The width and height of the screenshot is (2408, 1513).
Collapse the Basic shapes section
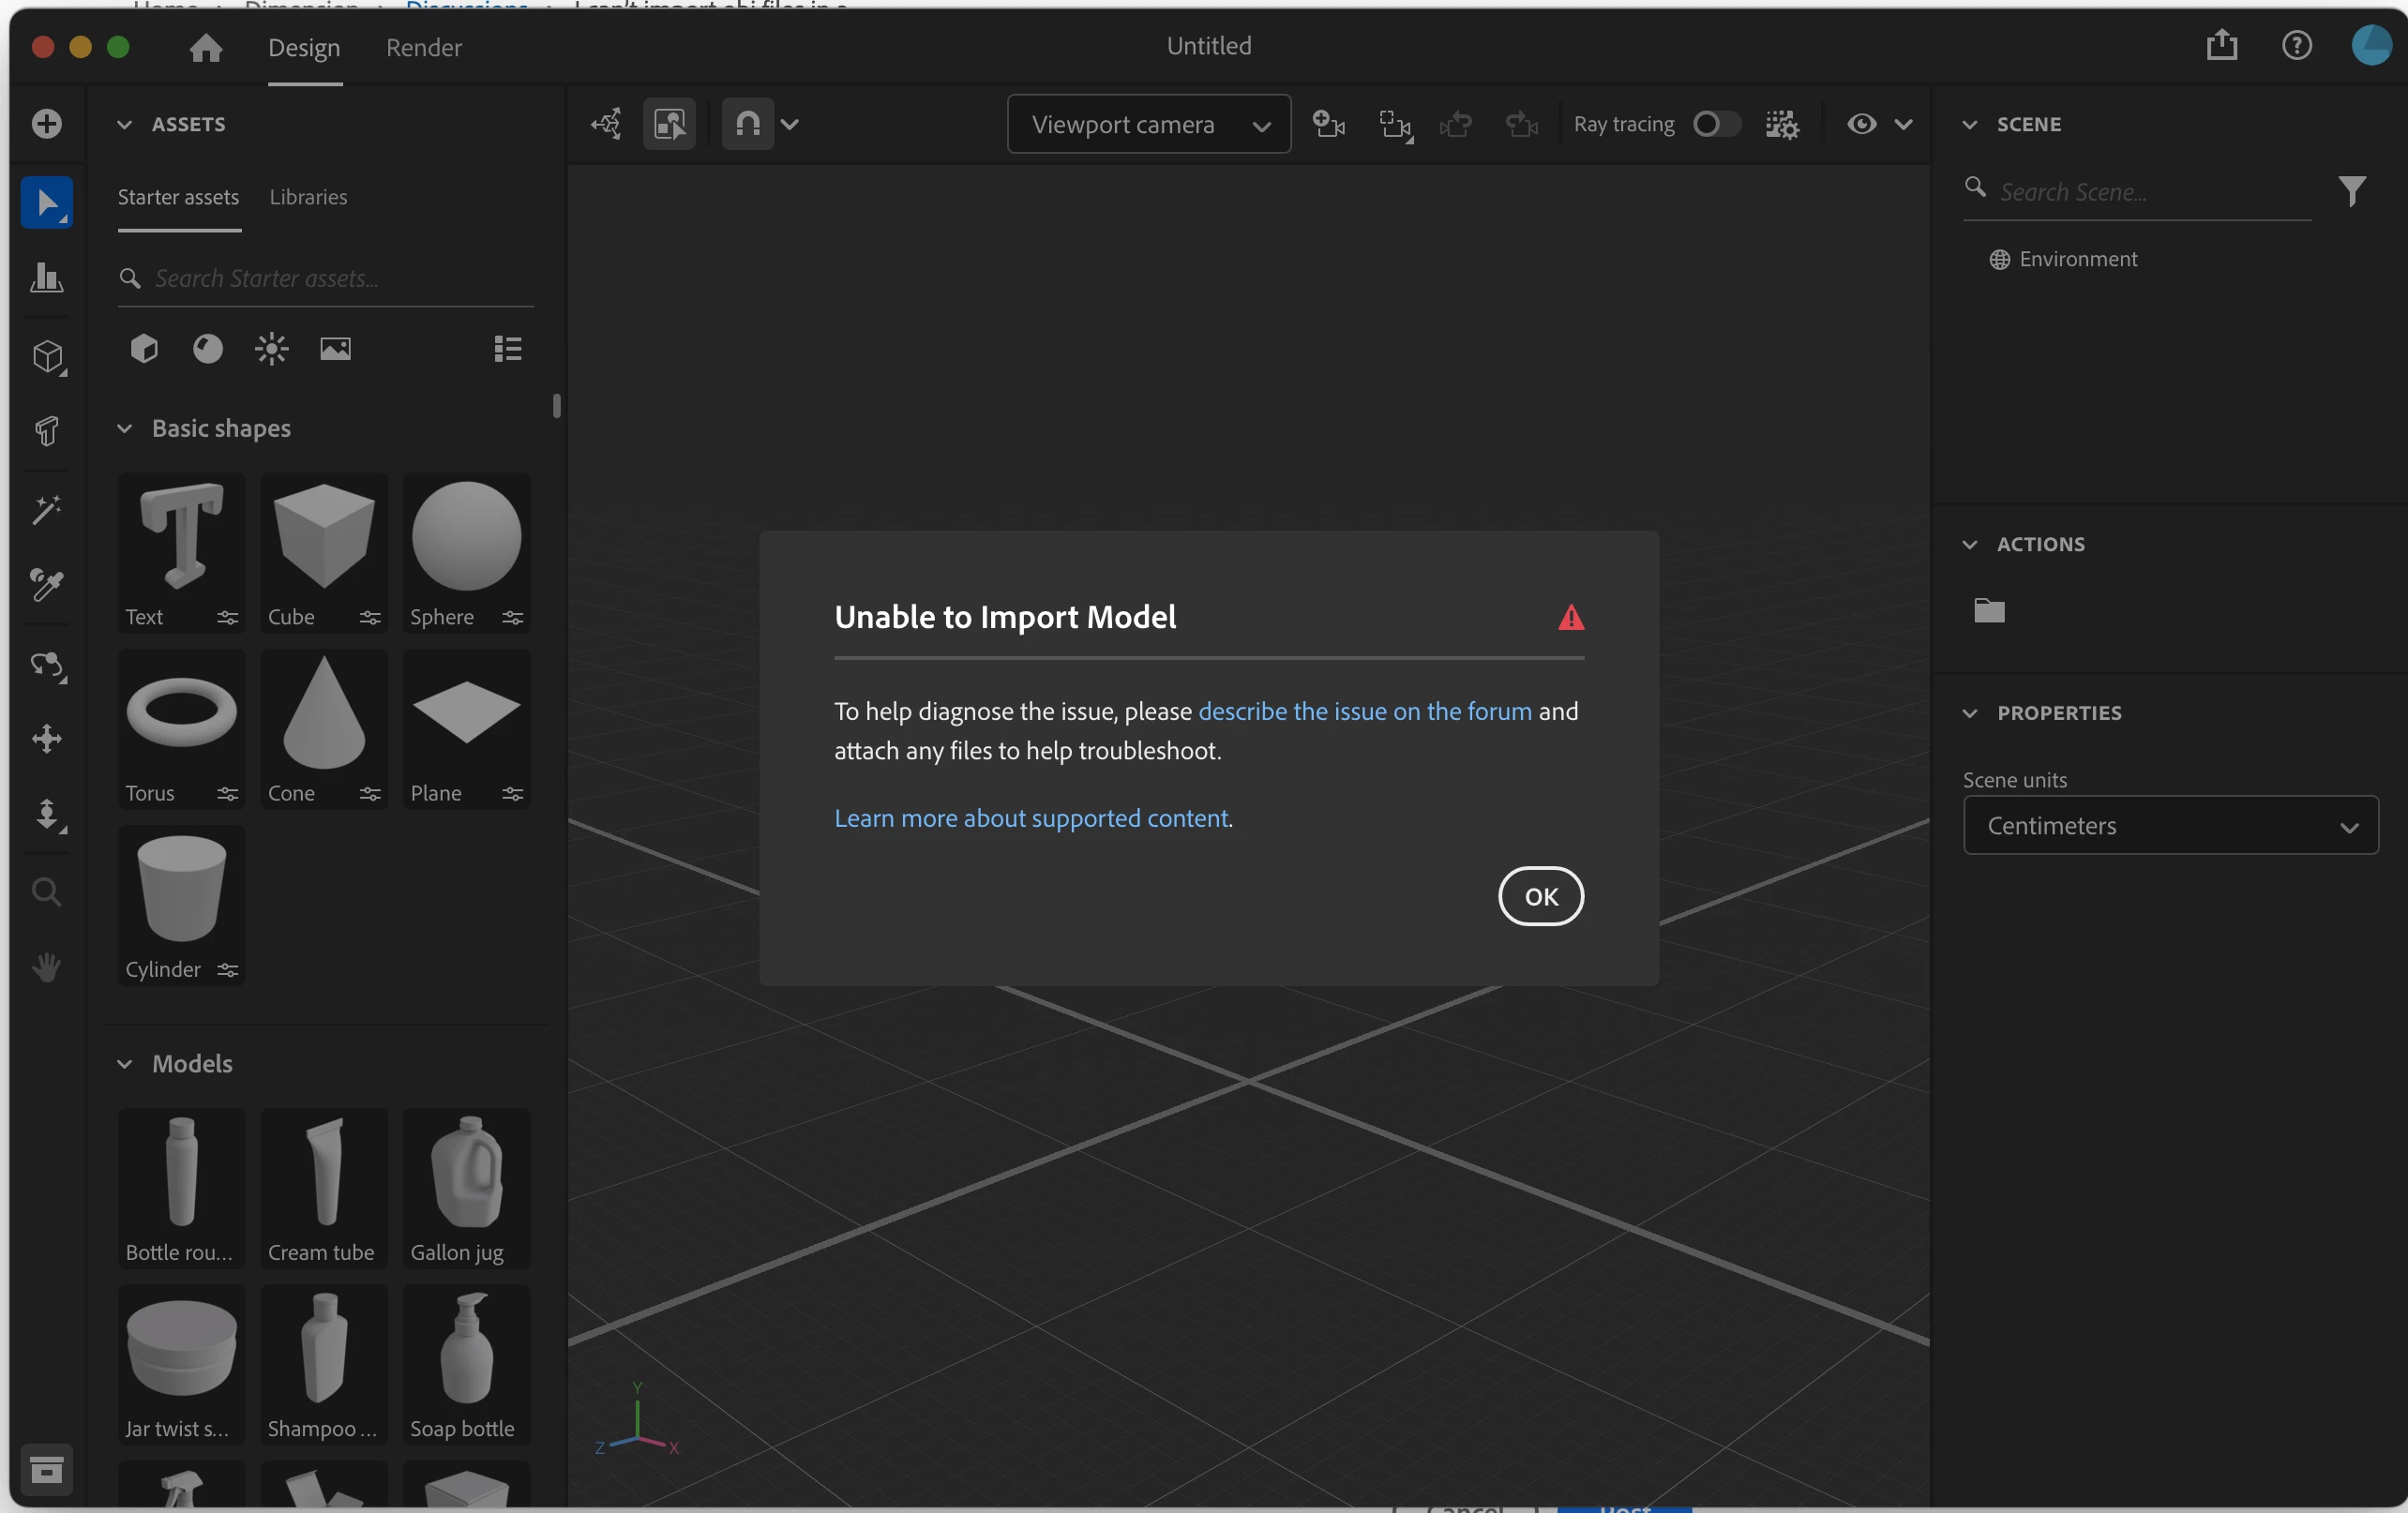click(x=124, y=429)
